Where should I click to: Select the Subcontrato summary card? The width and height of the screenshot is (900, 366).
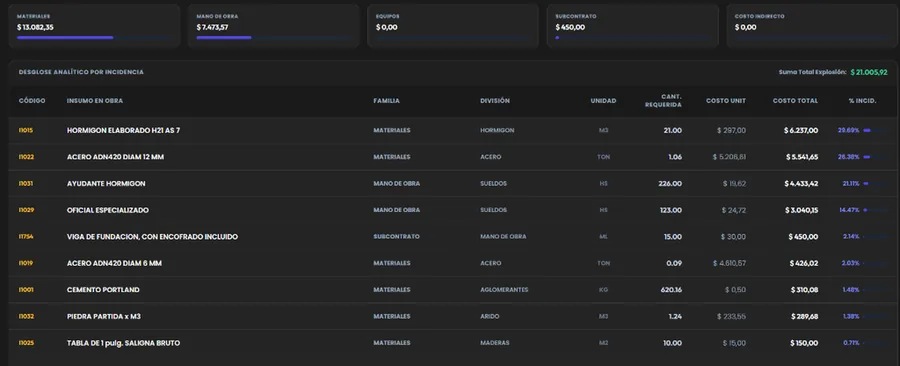pos(633,26)
